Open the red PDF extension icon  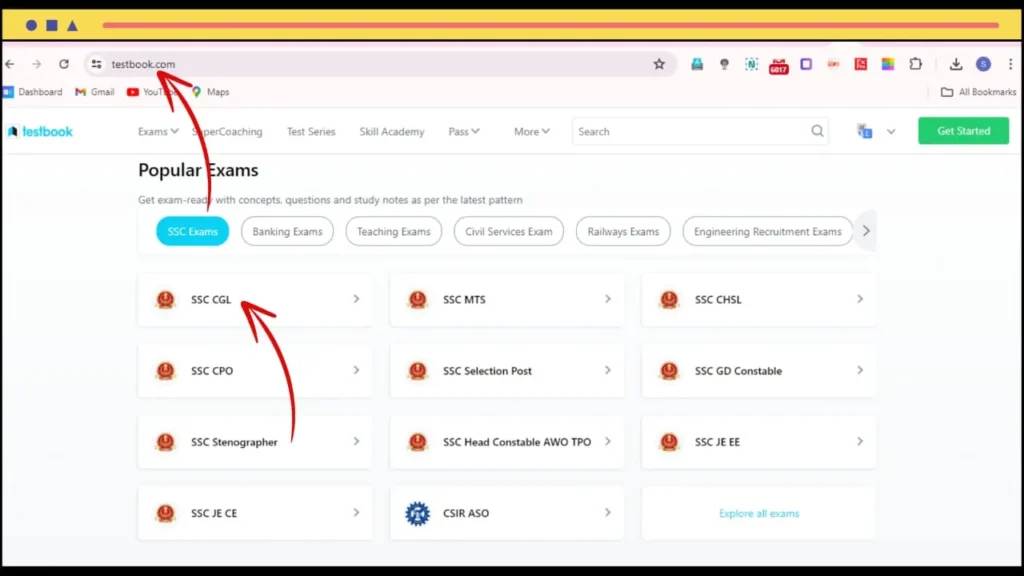[861, 64]
